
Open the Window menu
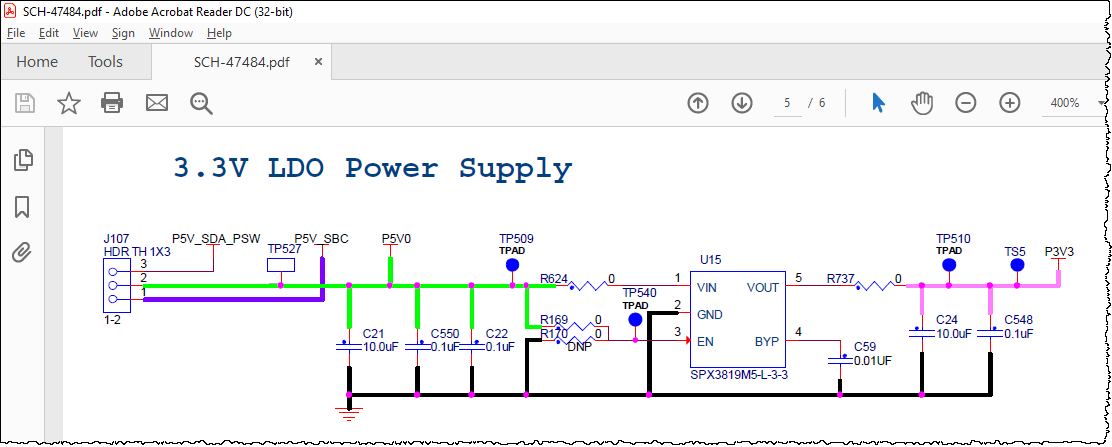point(171,33)
